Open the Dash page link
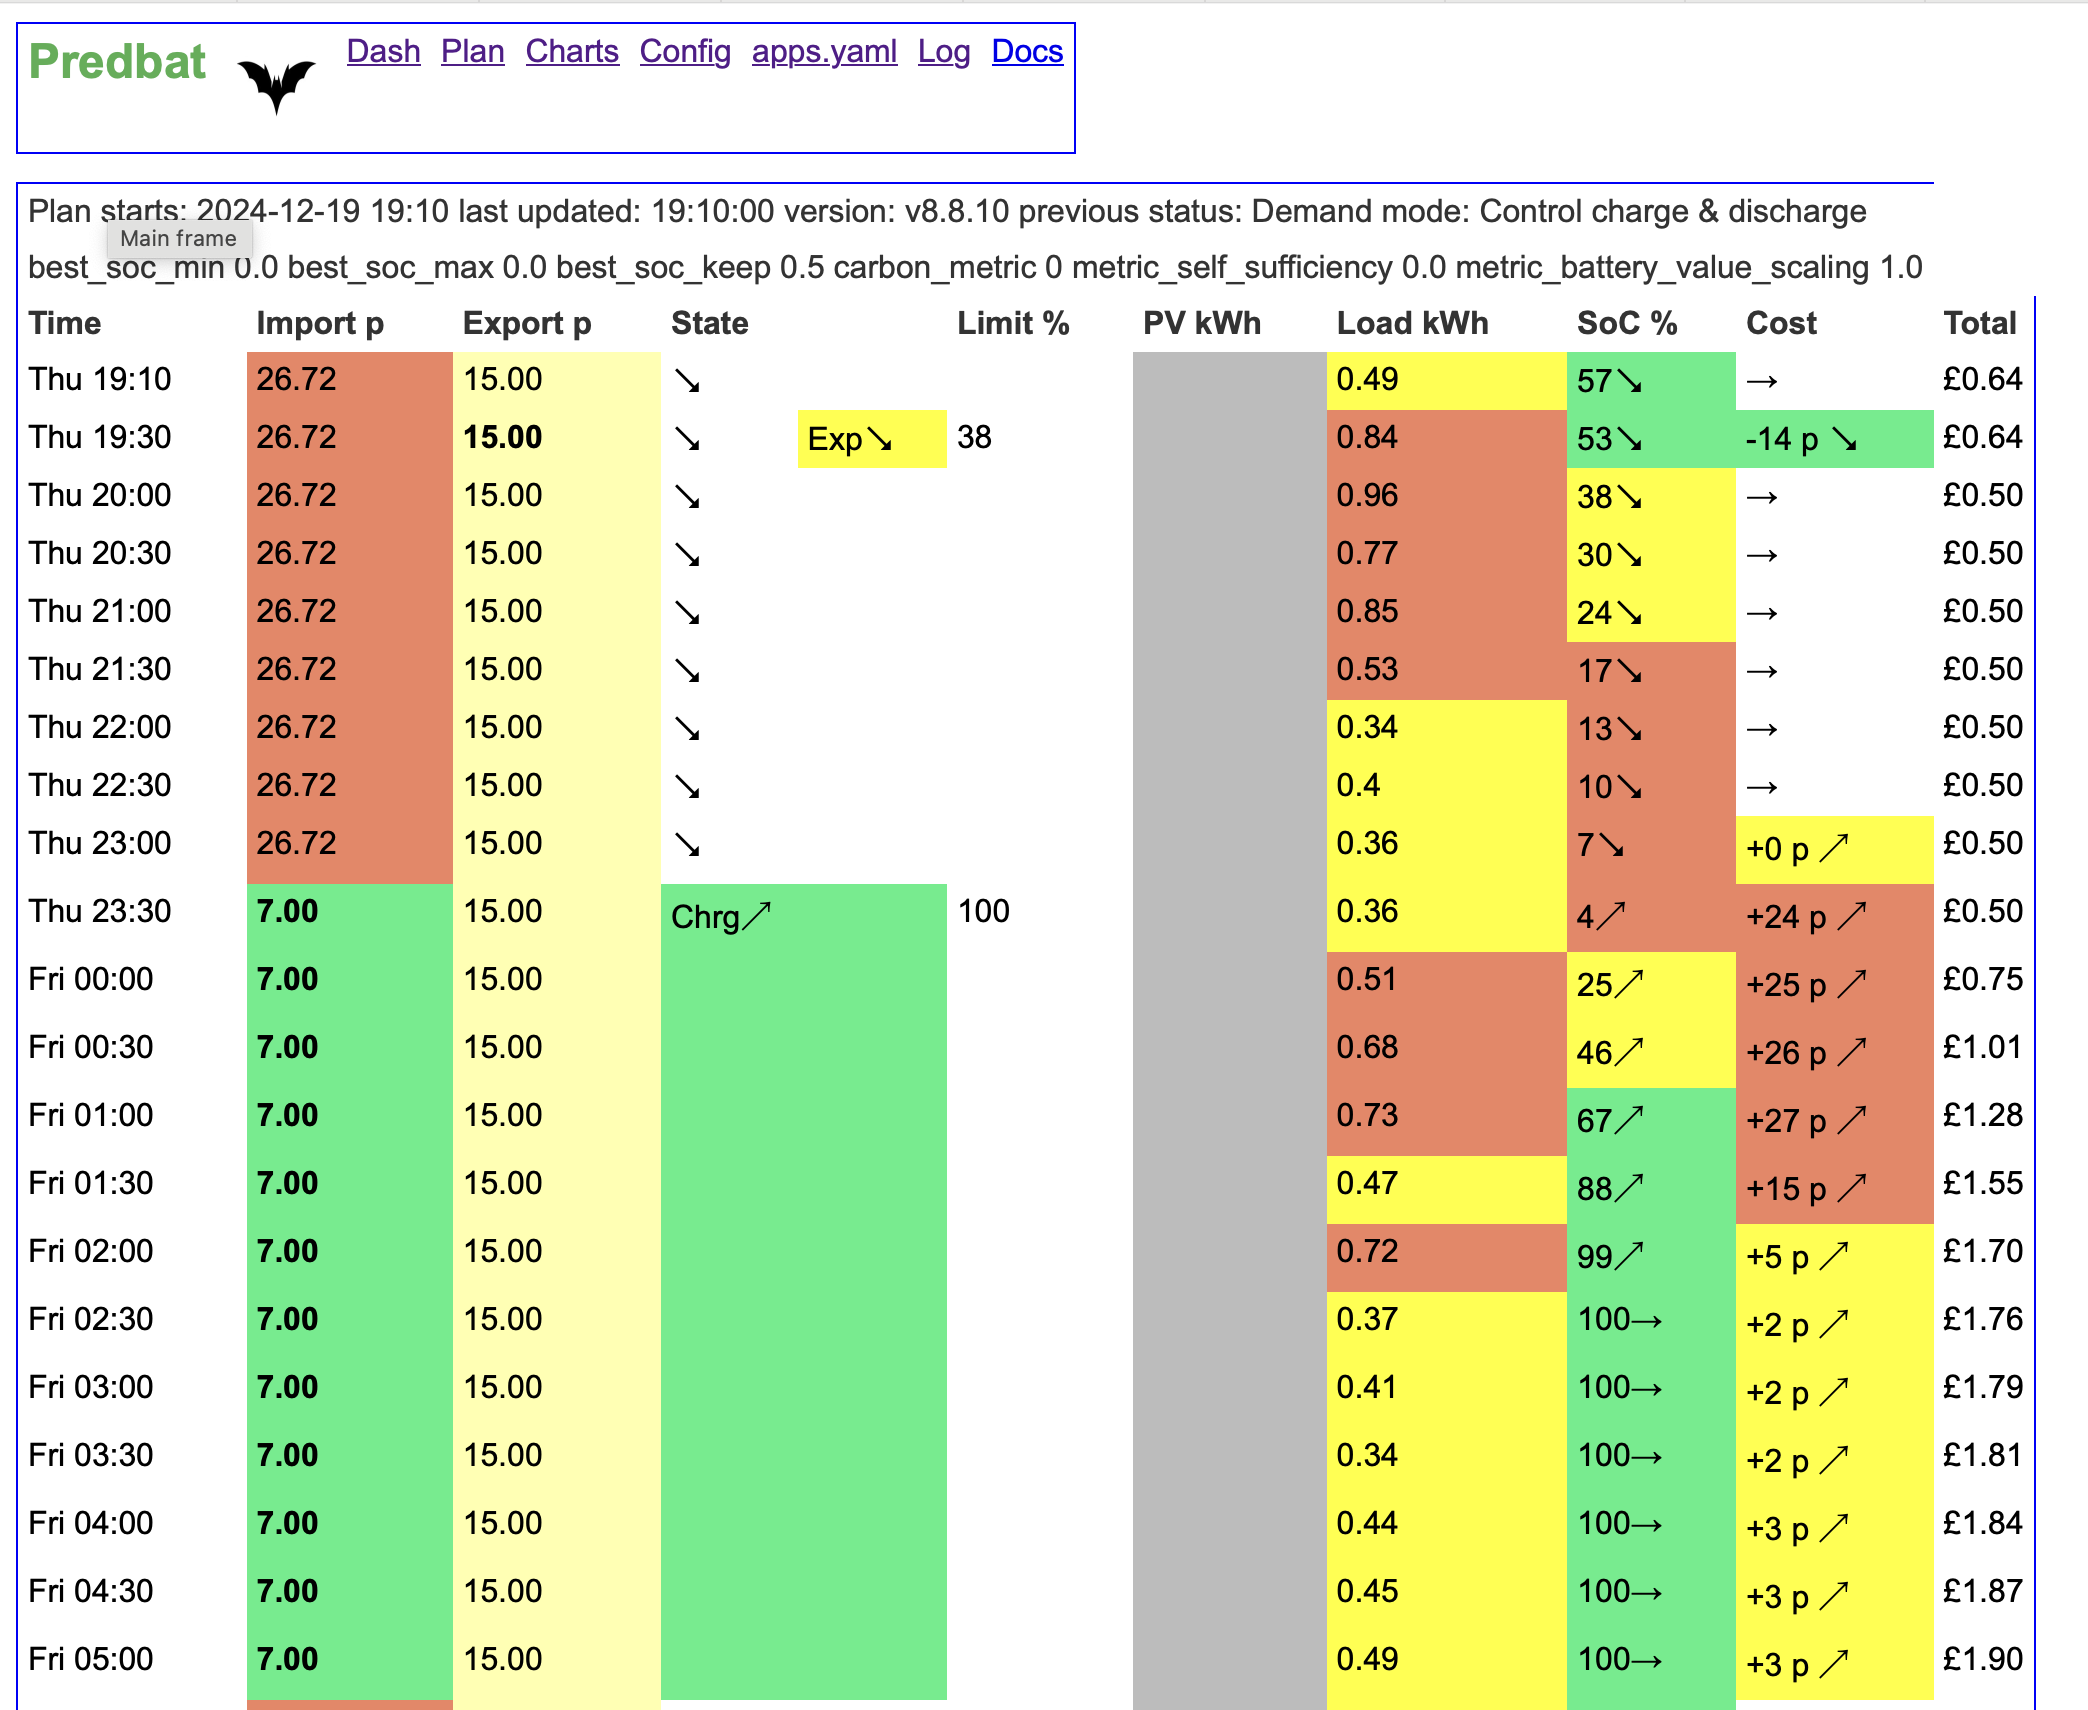The image size is (2088, 1710). [x=383, y=51]
